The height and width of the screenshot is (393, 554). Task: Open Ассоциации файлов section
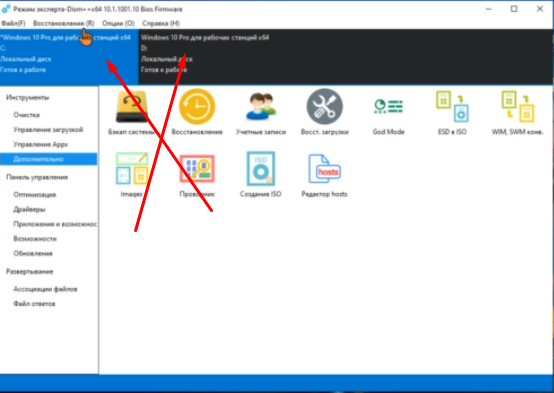45,289
